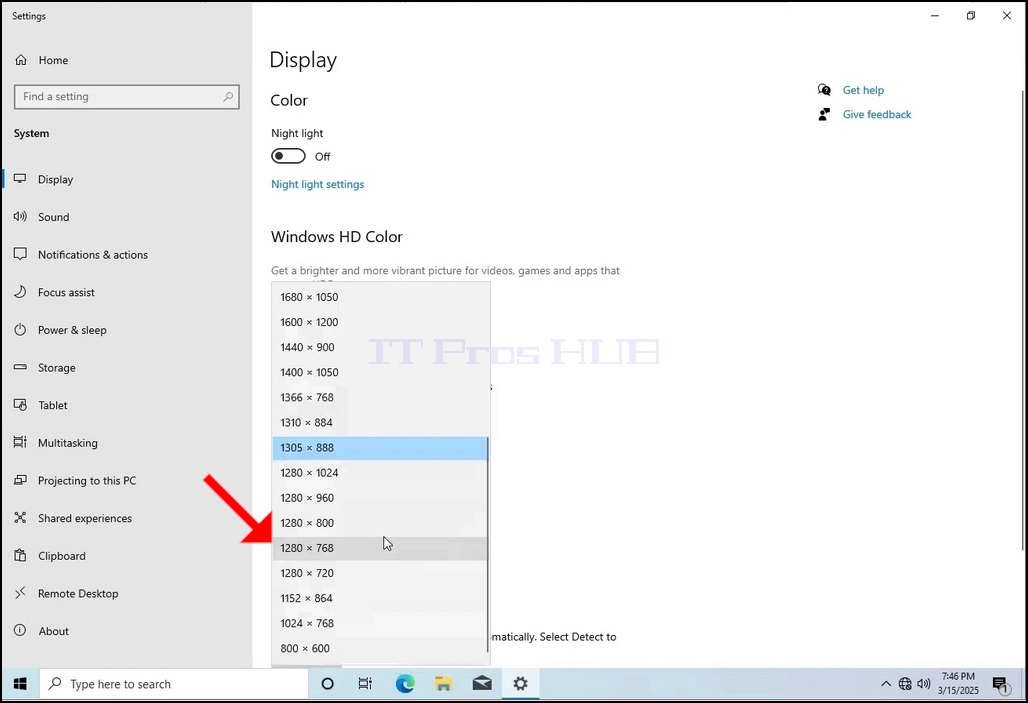The height and width of the screenshot is (703, 1028).
Task: Open File Explorer from the taskbar
Action: 444,684
